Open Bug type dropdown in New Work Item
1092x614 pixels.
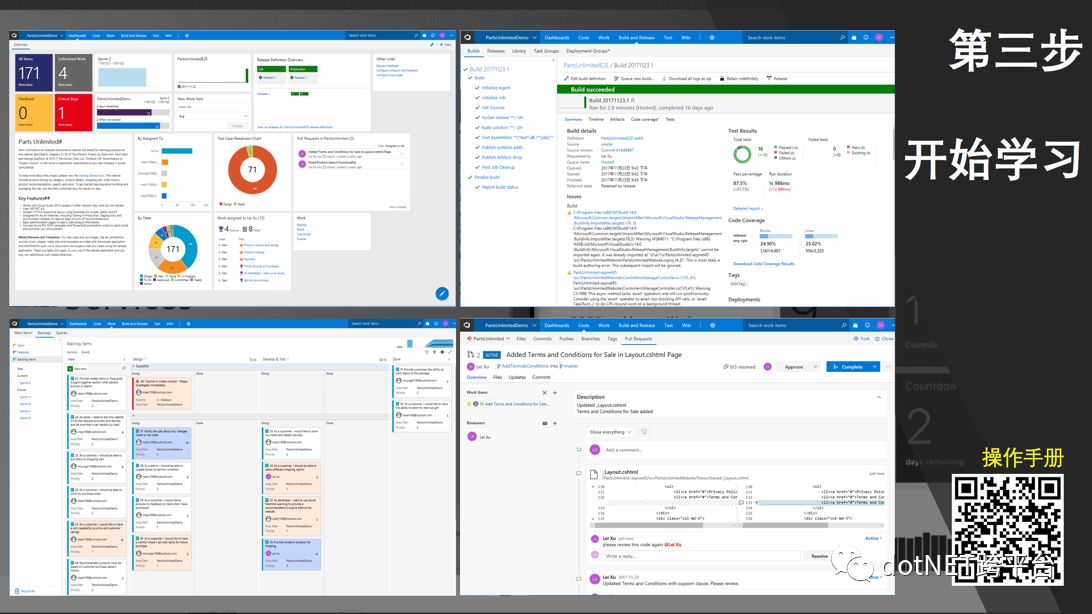pyautogui.click(x=212, y=116)
